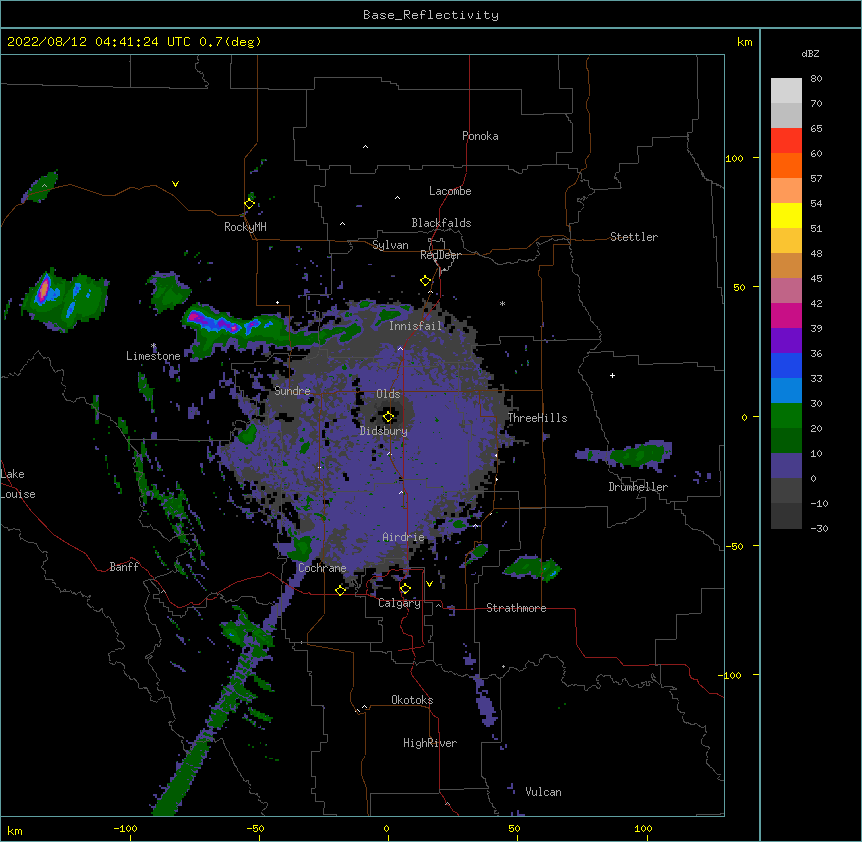Pick the dark gray -30 to -10 legend swatch

click(786, 516)
